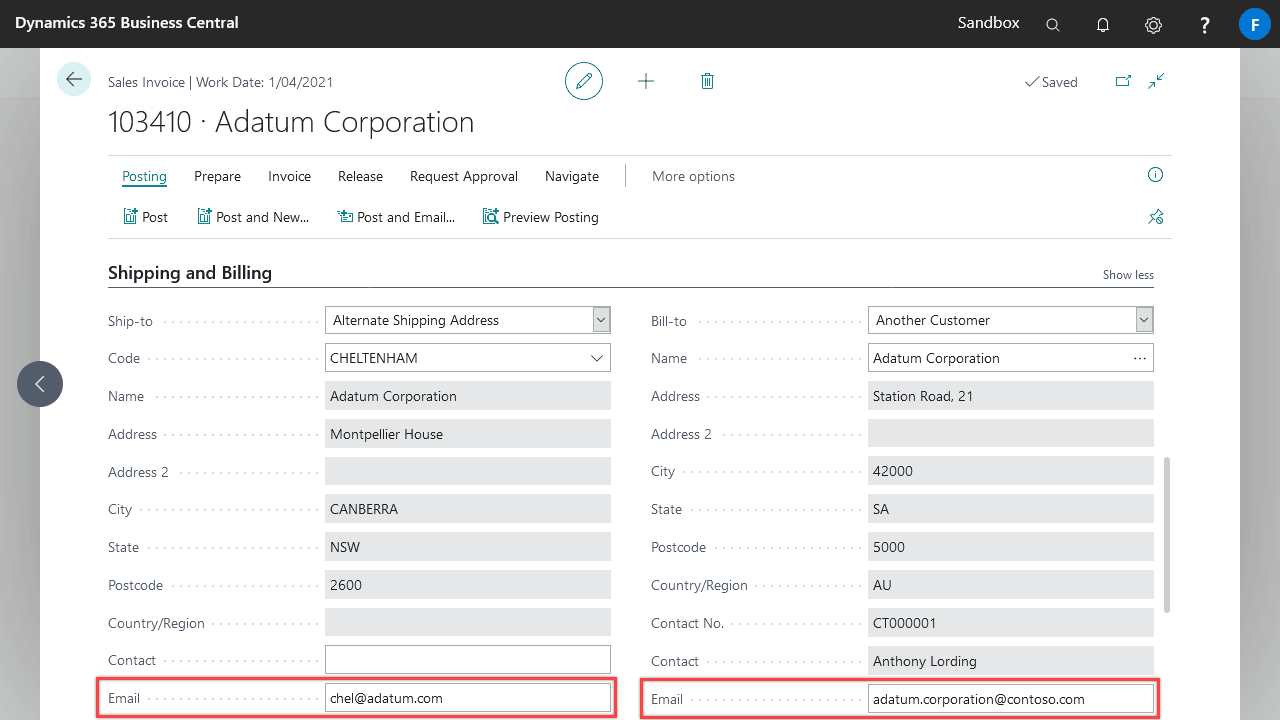Click Bill-to City value 42000
The height and width of the screenshot is (720, 1280).
click(1011, 471)
